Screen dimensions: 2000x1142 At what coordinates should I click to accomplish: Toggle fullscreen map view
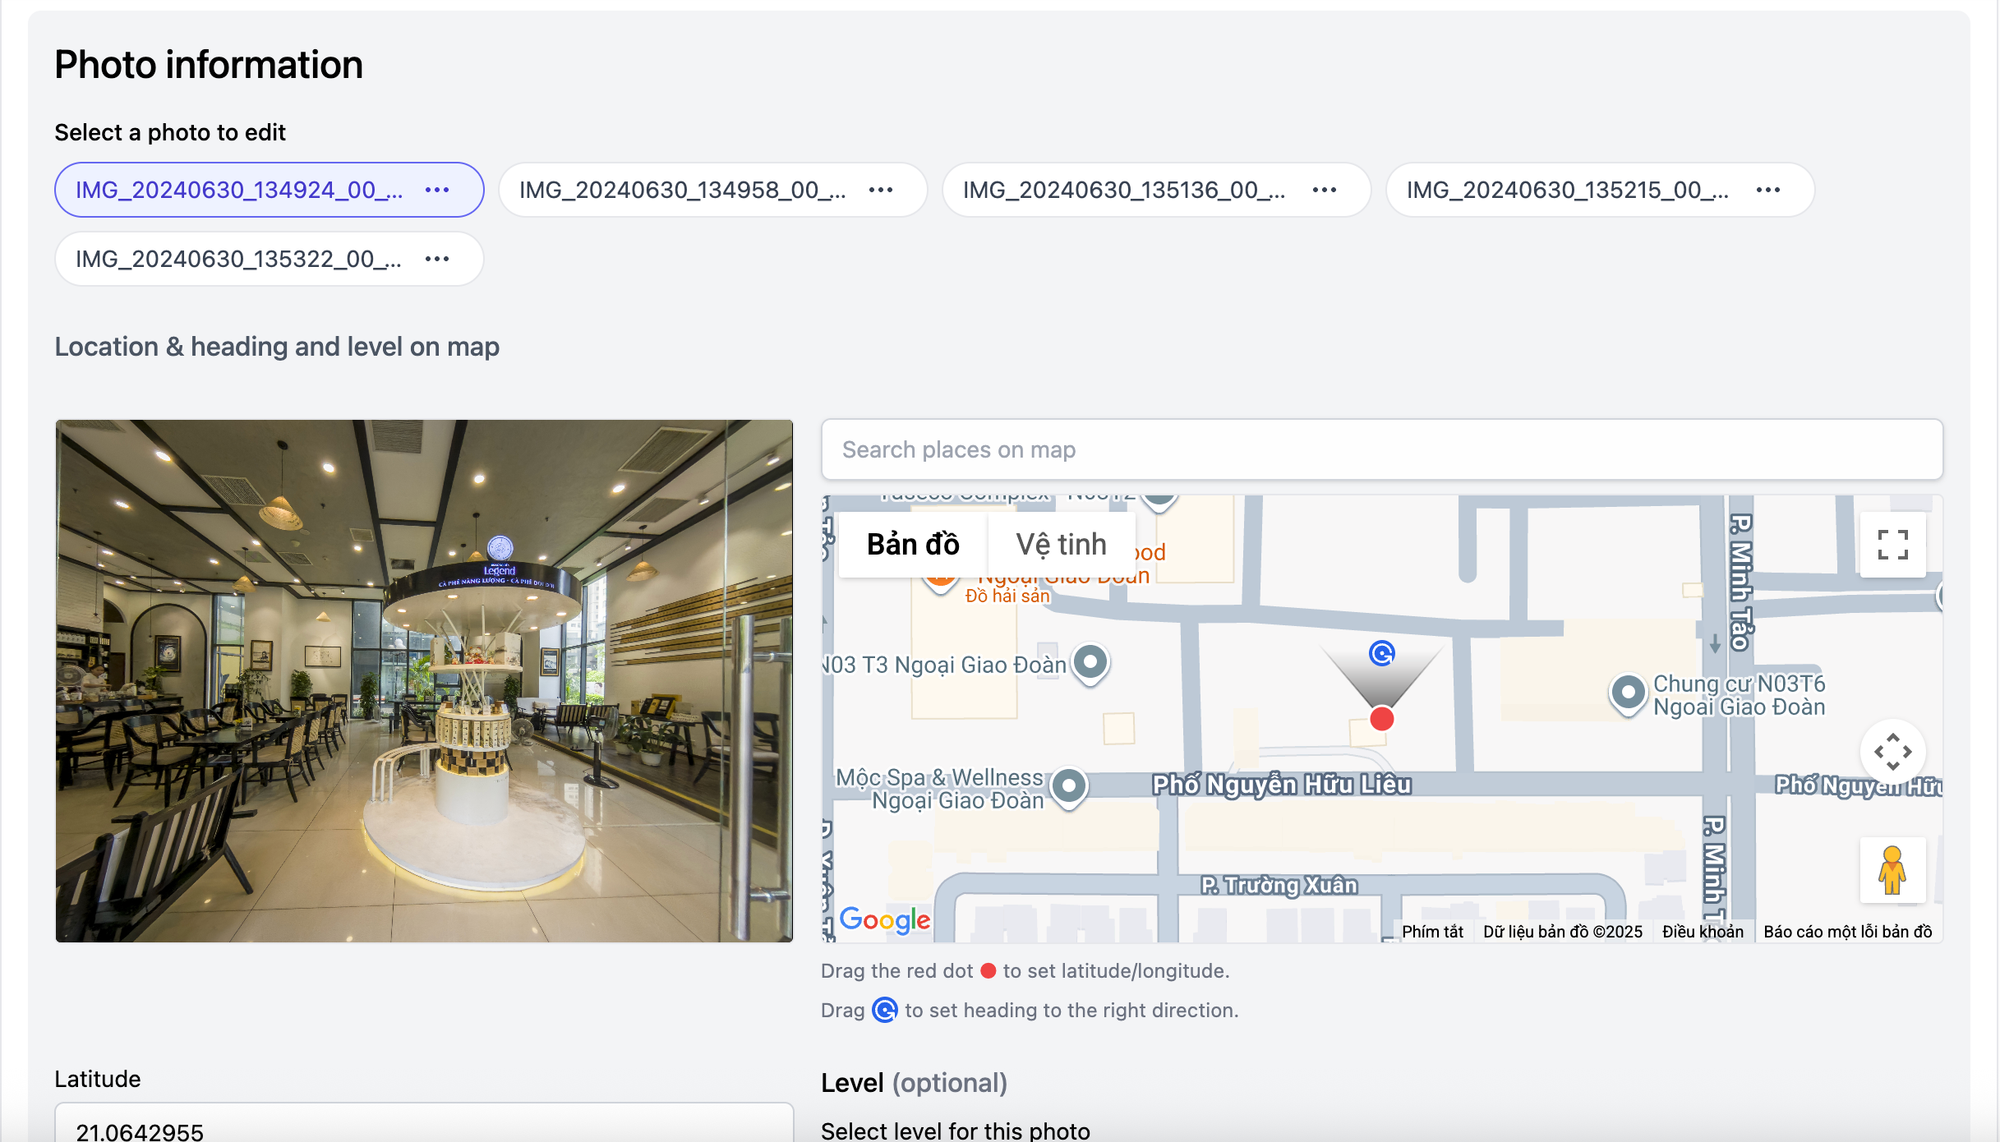pos(1892,545)
